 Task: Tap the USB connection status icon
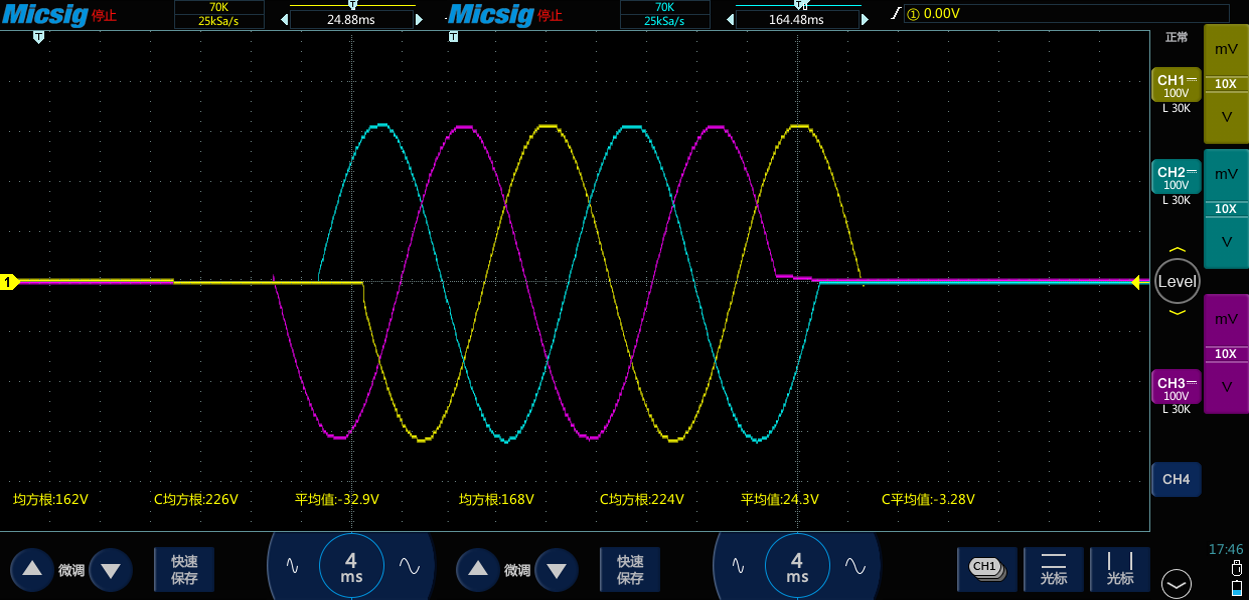coord(1237,567)
